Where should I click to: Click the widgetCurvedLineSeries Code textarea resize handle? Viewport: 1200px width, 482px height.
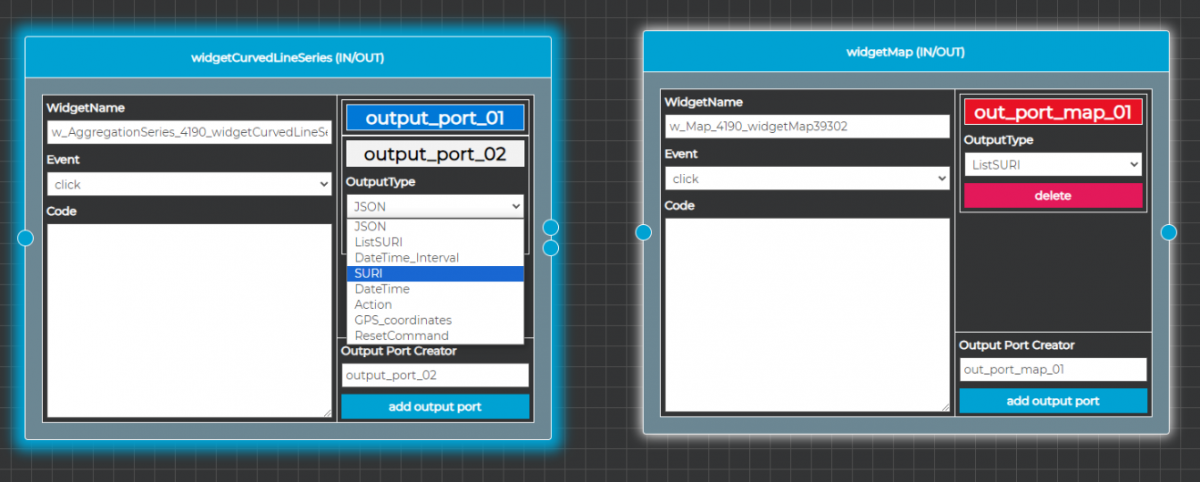pos(326,411)
